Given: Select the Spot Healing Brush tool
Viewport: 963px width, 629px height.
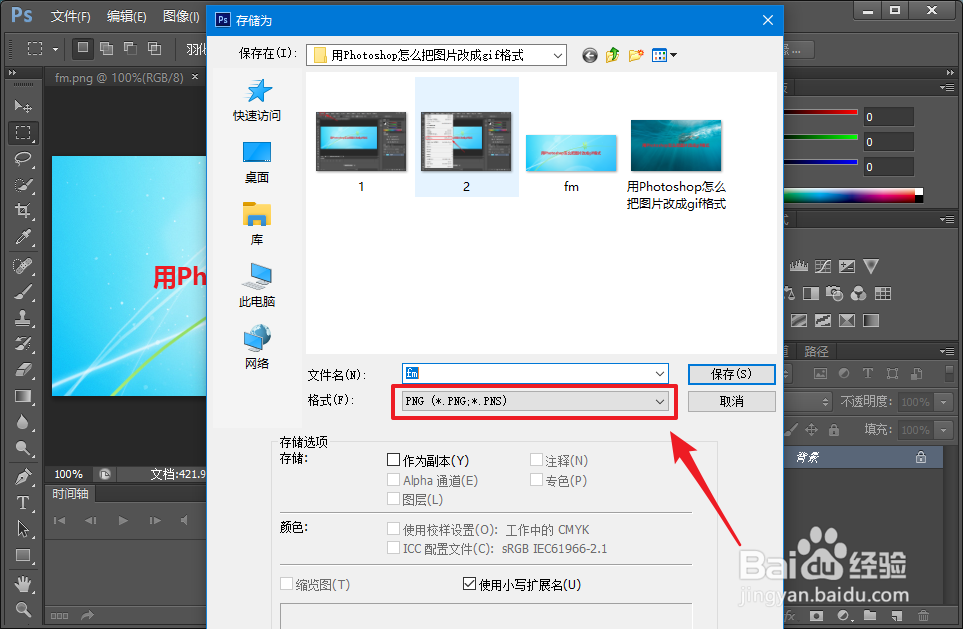Looking at the screenshot, I should coord(23,266).
